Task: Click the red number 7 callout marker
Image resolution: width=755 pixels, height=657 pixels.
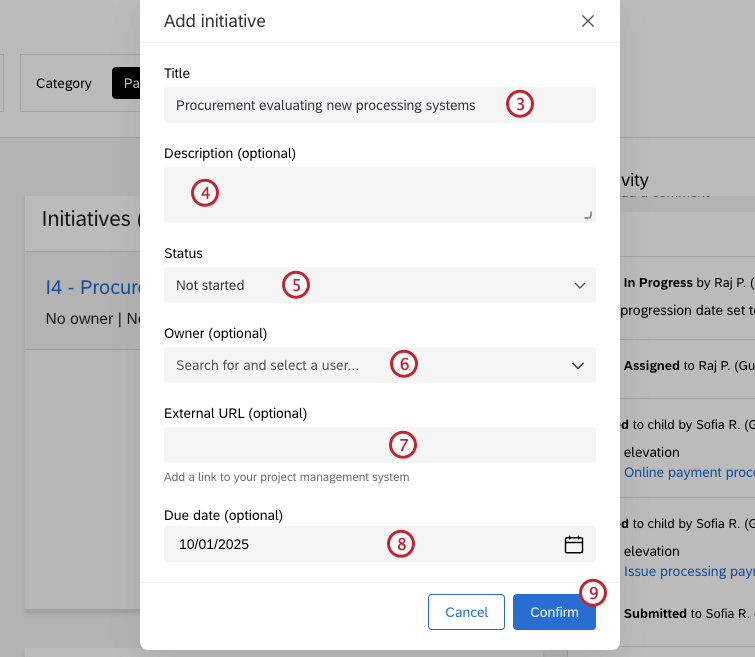Action: point(401,444)
